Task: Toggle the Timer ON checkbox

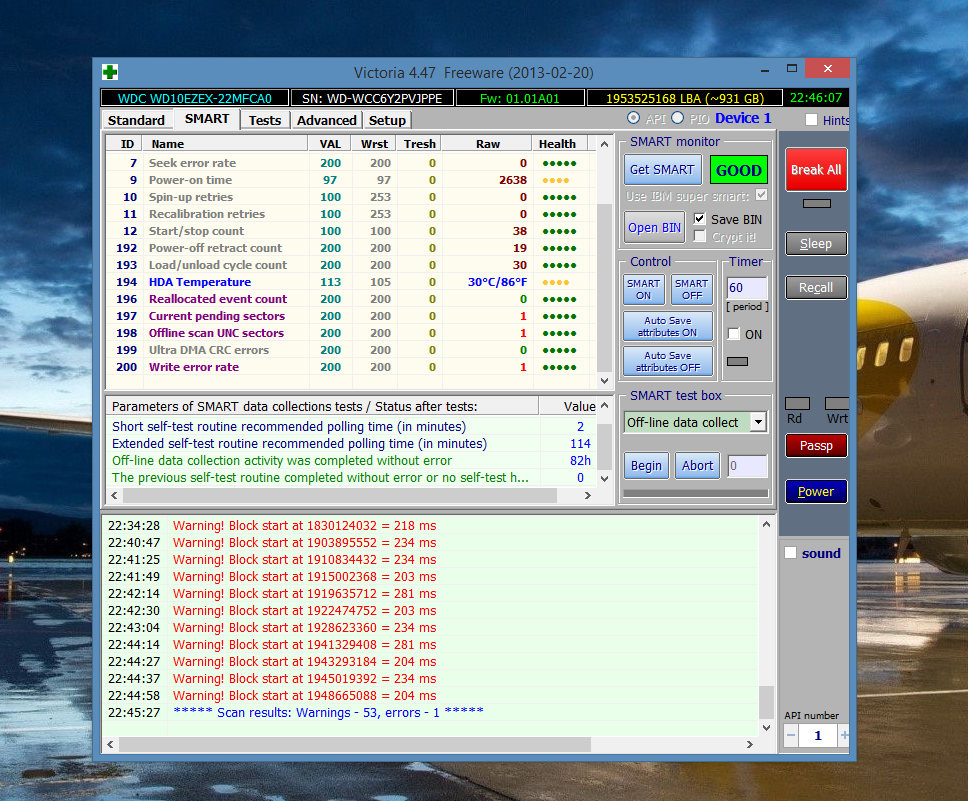Action: tap(734, 334)
